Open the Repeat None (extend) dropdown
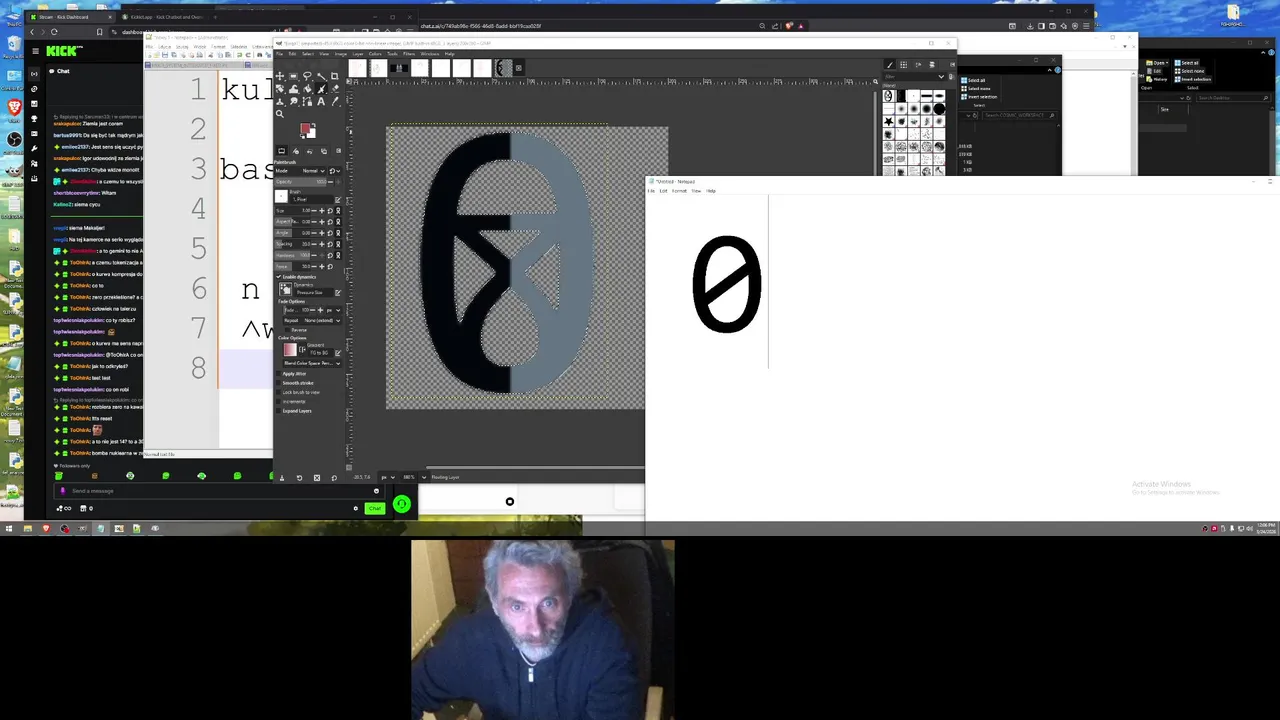This screenshot has width=1280, height=720. pos(312,320)
